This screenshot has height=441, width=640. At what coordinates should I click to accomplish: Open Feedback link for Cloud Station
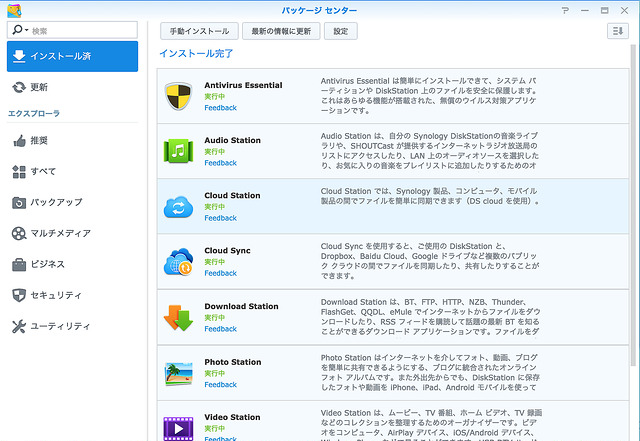(x=220, y=218)
